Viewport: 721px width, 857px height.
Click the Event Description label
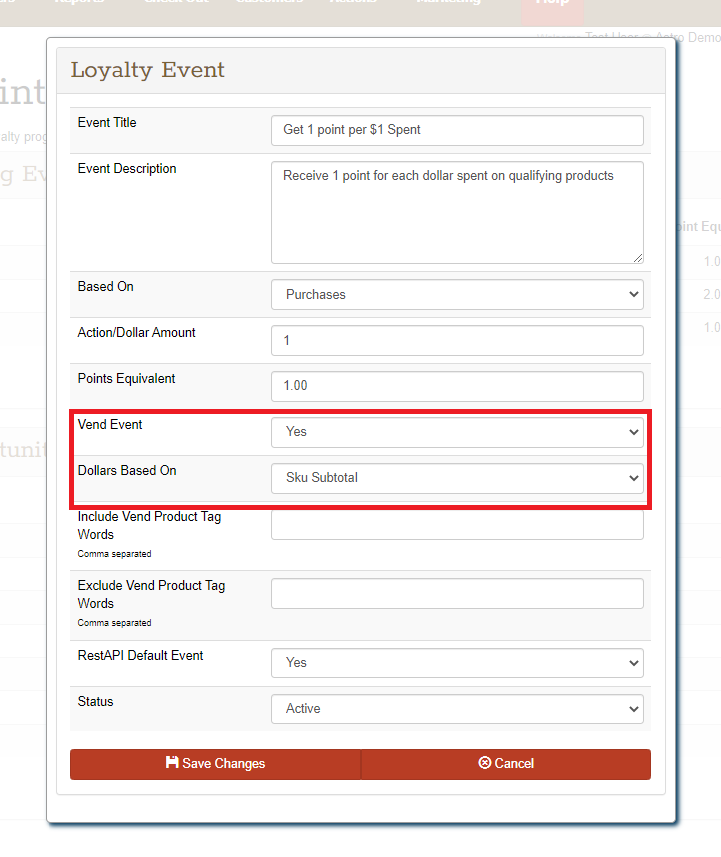(127, 169)
